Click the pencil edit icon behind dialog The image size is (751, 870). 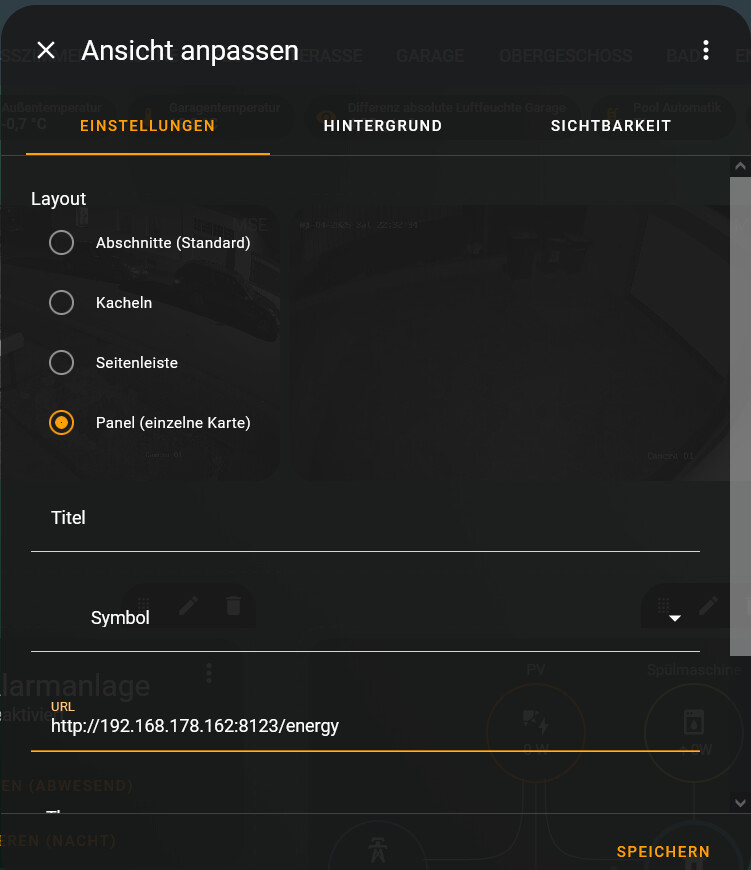click(x=188, y=605)
